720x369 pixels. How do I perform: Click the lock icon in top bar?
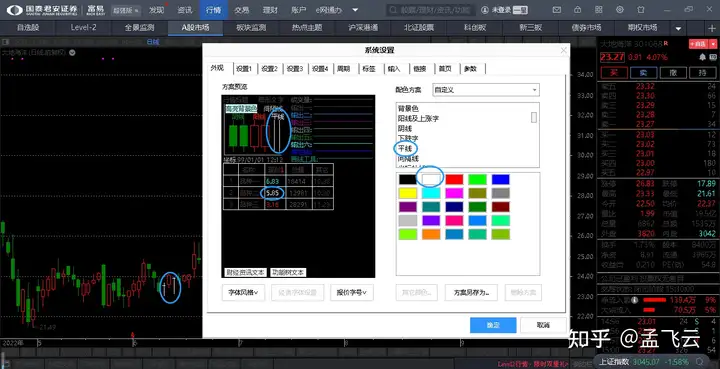[578, 10]
